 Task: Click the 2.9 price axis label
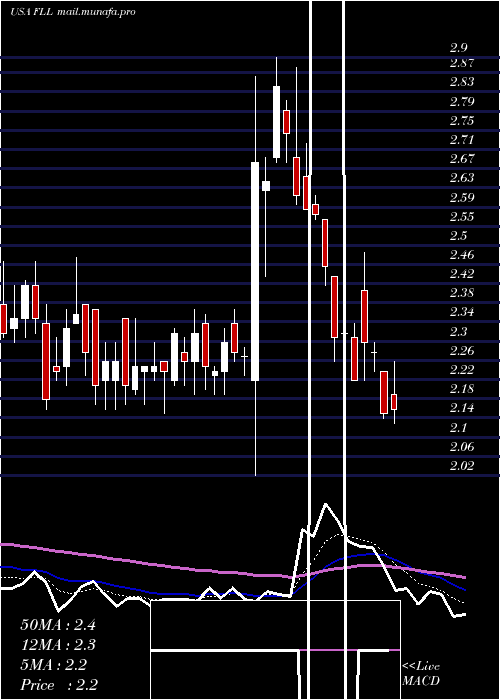pyautogui.click(x=458, y=48)
